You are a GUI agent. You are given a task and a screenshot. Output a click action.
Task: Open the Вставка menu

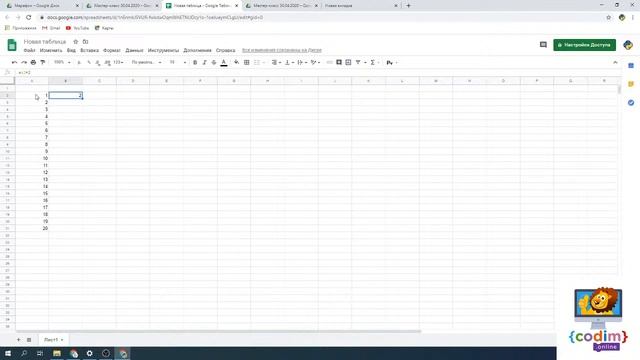(x=89, y=50)
